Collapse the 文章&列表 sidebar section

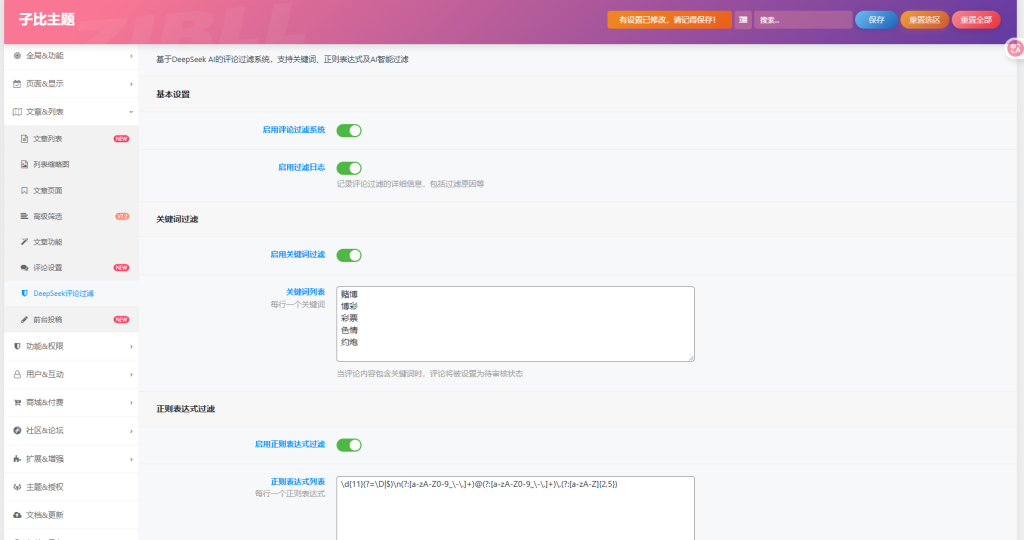pyautogui.click(x=69, y=112)
